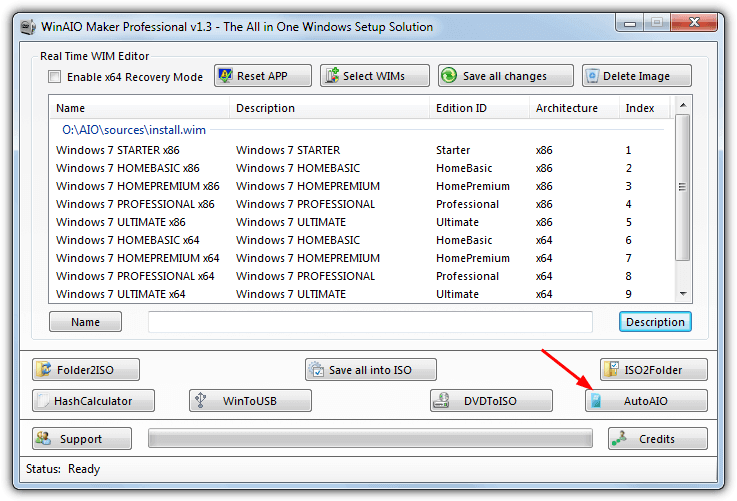Click the Select WIMs document icon

click(x=332, y=76)
